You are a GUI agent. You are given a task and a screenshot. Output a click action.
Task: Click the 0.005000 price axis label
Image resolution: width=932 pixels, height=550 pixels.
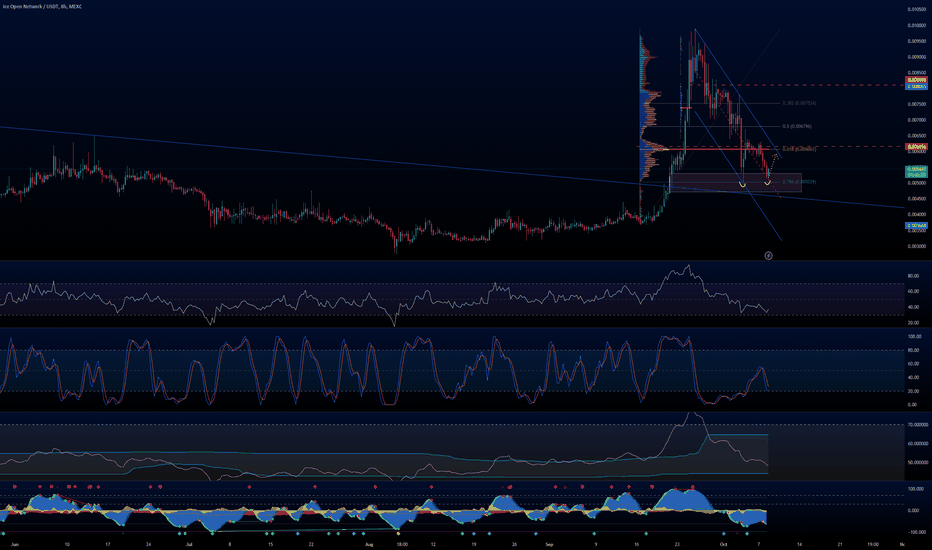[x=916, y=183]
